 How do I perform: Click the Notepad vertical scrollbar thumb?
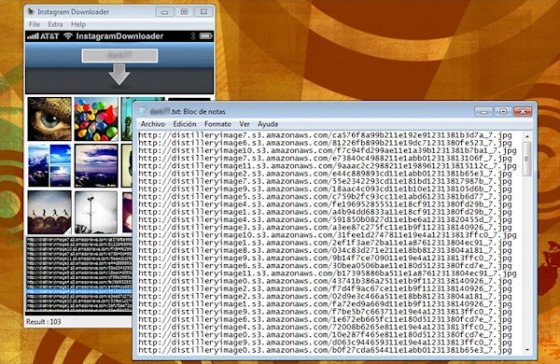(527, 159)
